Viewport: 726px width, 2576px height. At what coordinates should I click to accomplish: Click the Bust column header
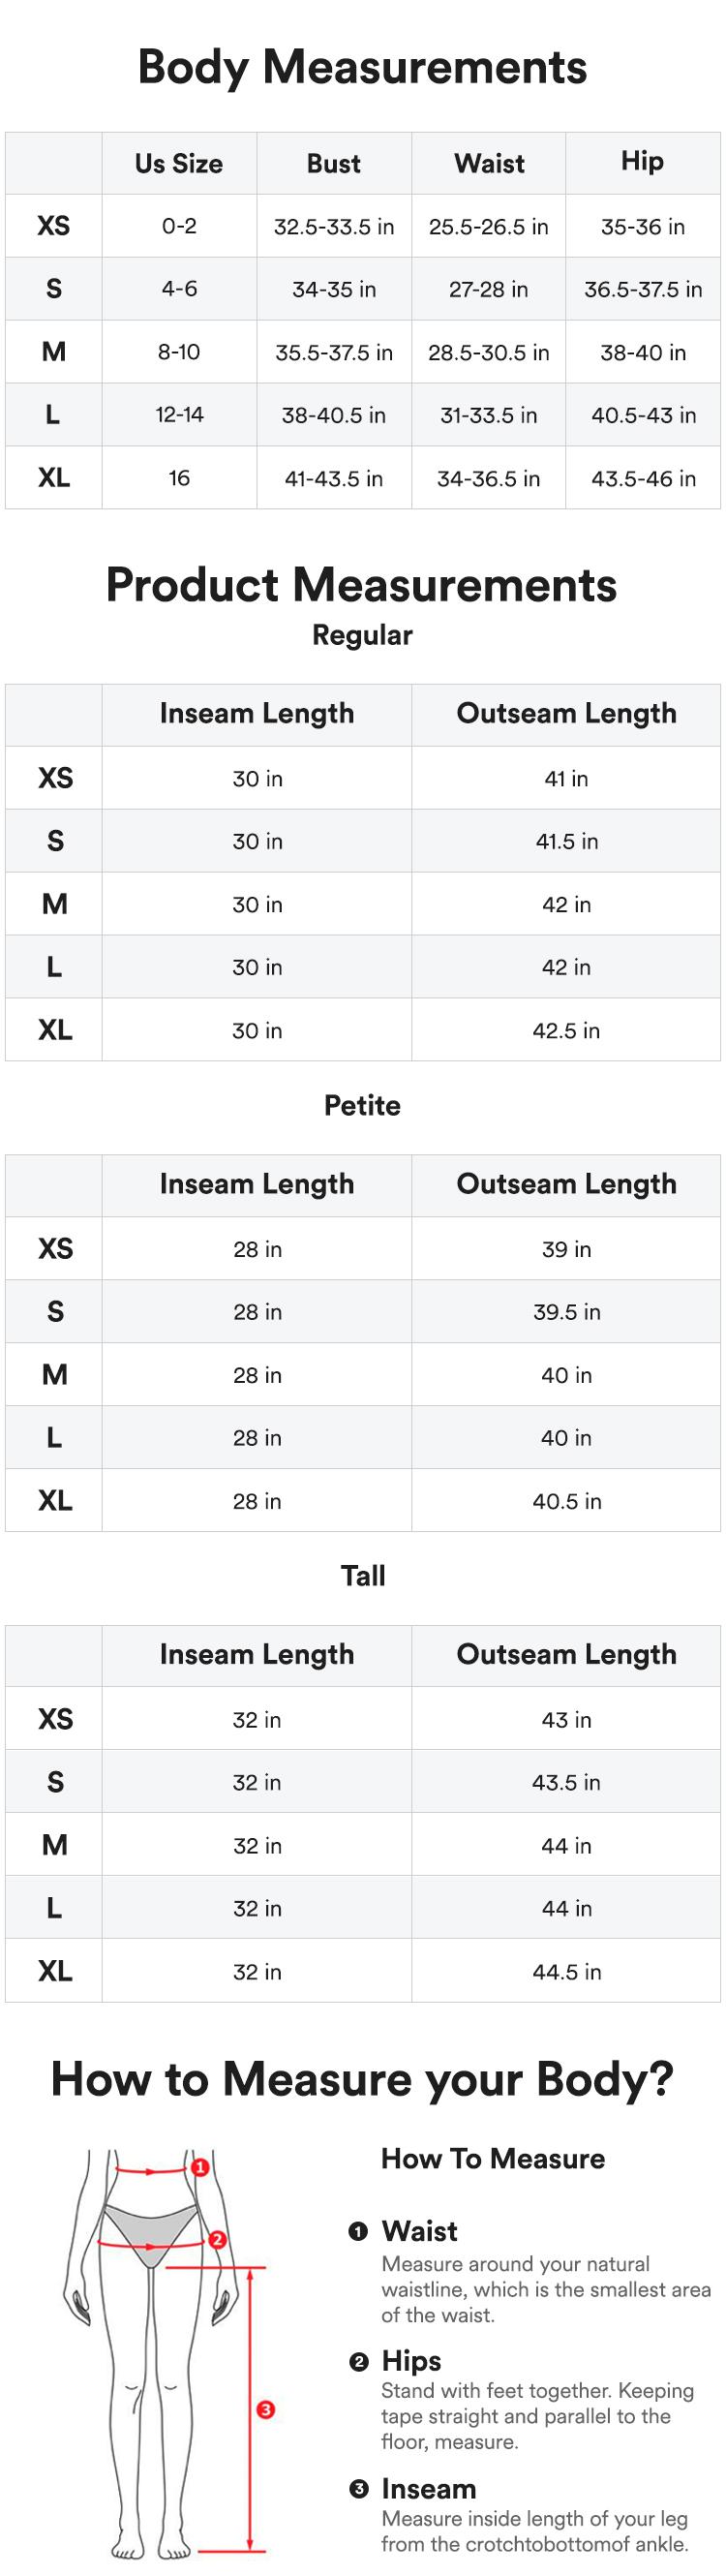[x=334, y=163]
